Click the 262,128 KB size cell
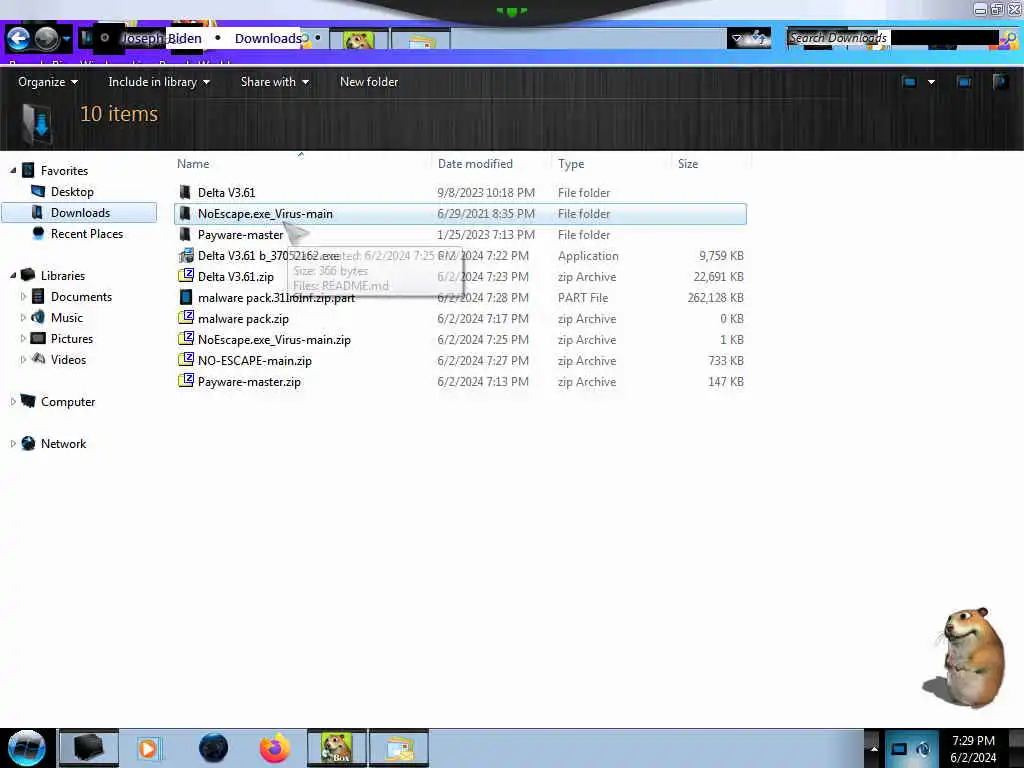Image resolution: width=1024 pixels, height=768 pixels. point(715,297)
